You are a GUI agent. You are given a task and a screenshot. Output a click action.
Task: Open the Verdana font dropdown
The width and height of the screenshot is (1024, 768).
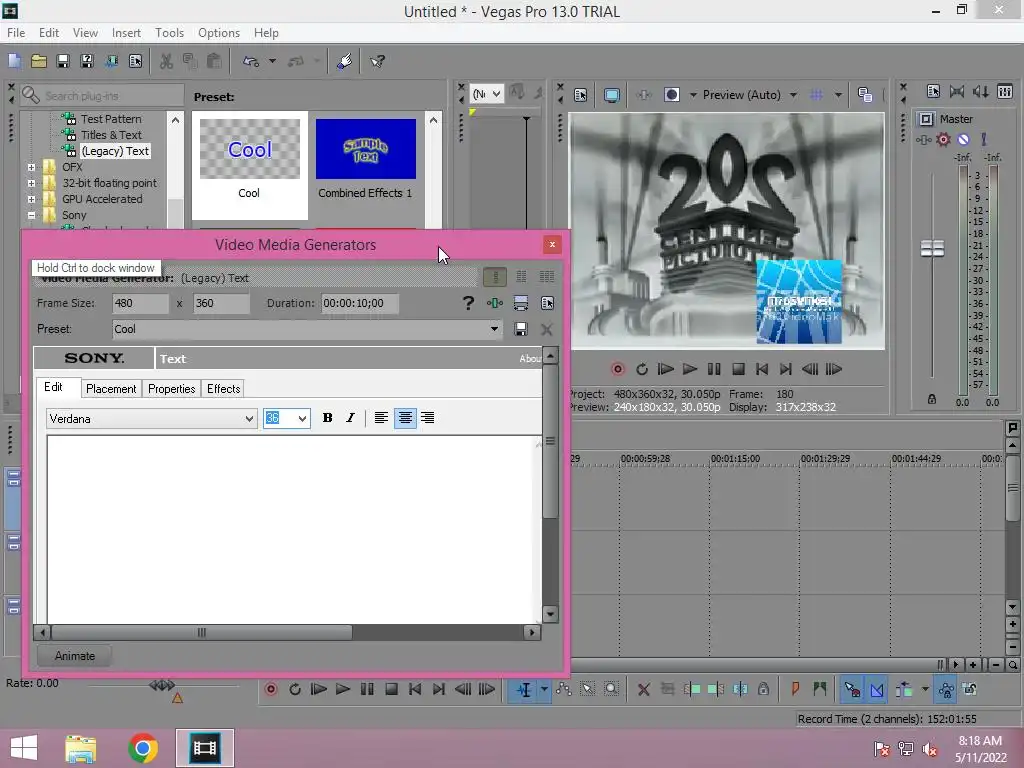(x=249, y=419)
